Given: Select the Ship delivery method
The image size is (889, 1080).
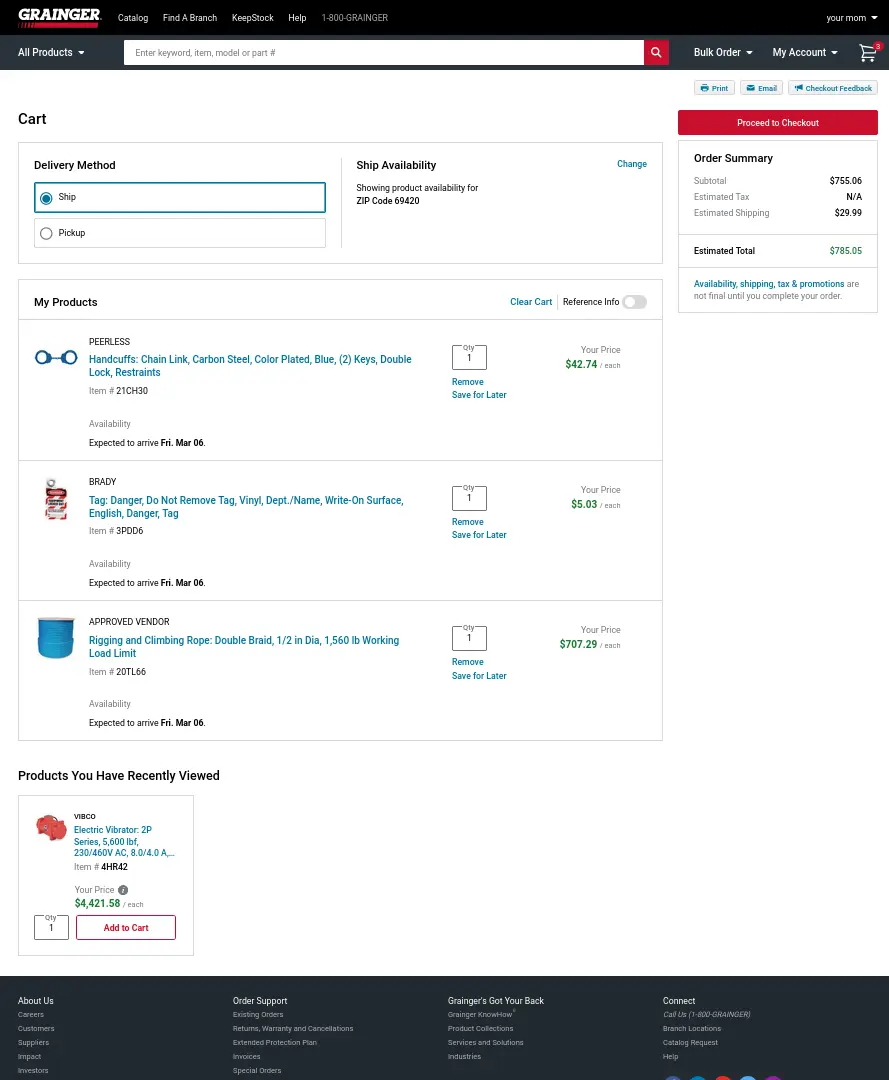Looking at the screenshot, I should coord(46,198).
